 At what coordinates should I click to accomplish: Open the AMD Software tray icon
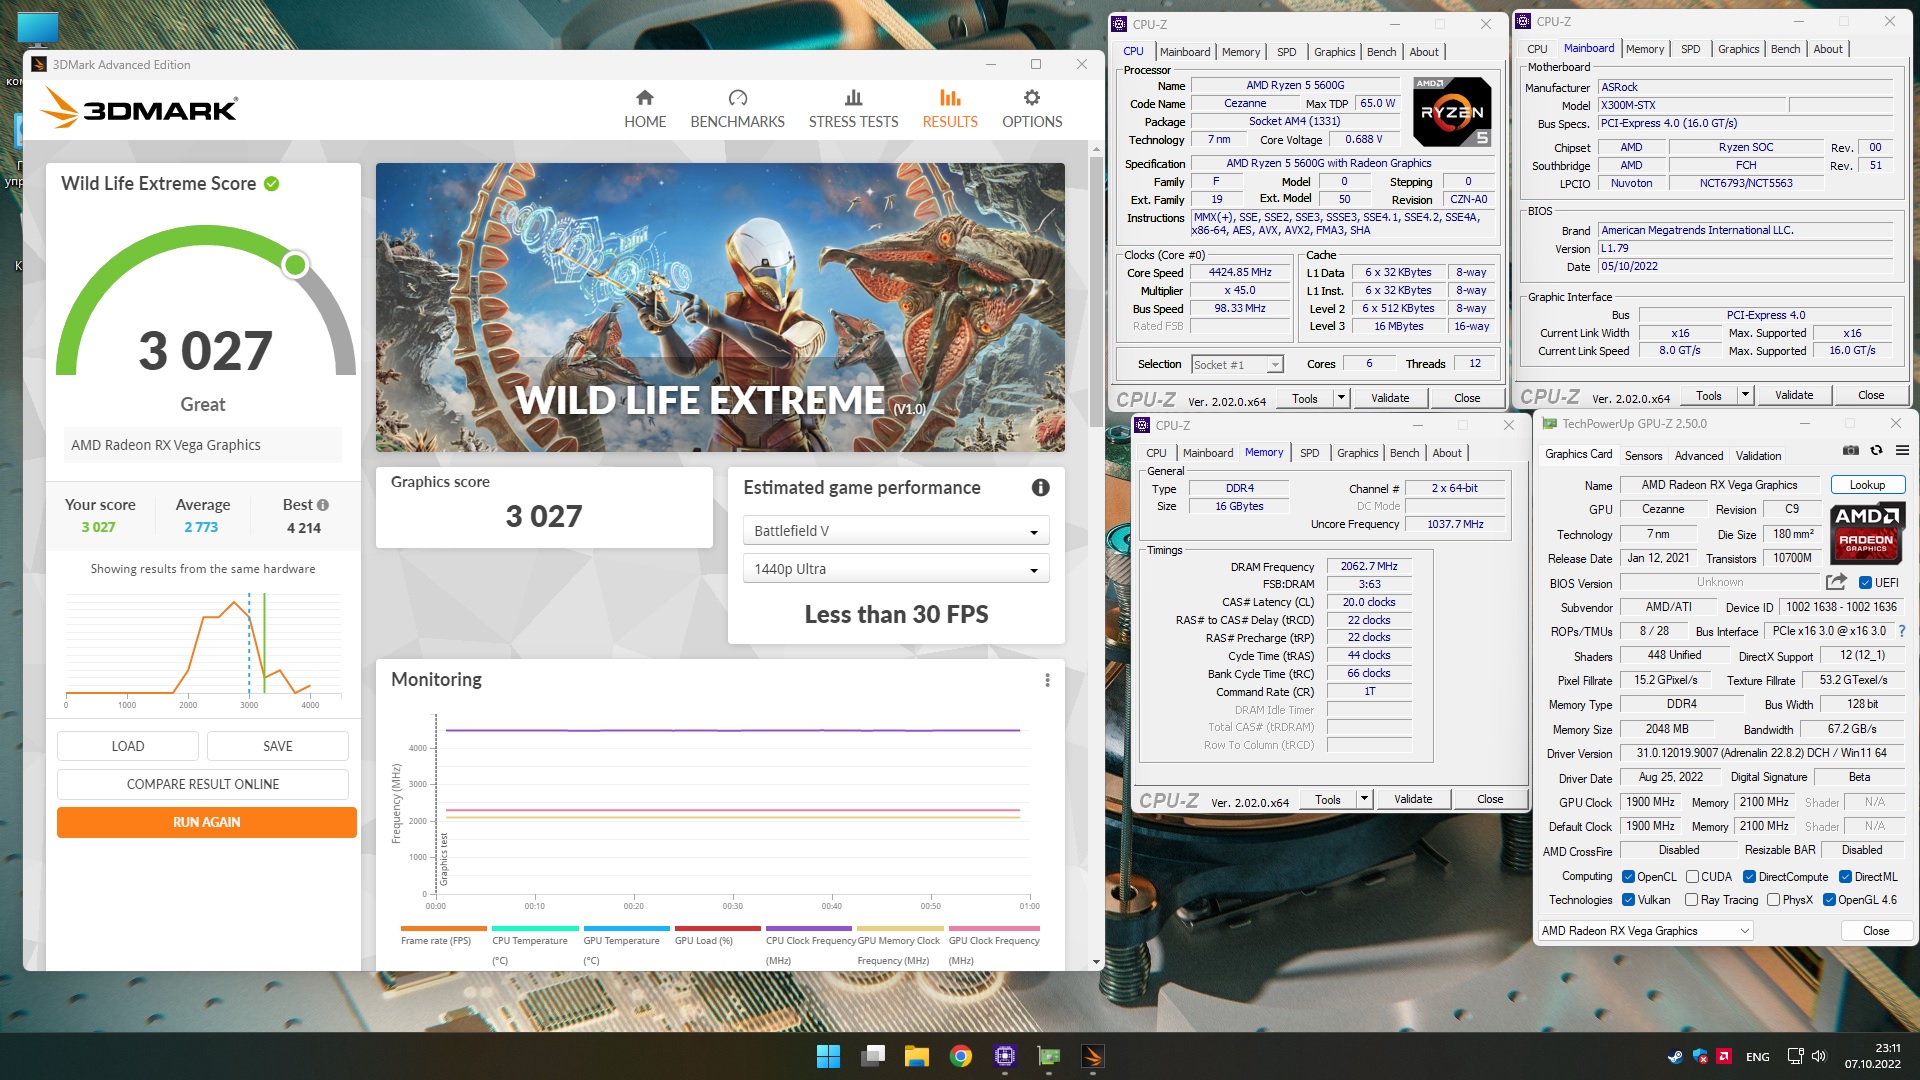(1724, 1056)
